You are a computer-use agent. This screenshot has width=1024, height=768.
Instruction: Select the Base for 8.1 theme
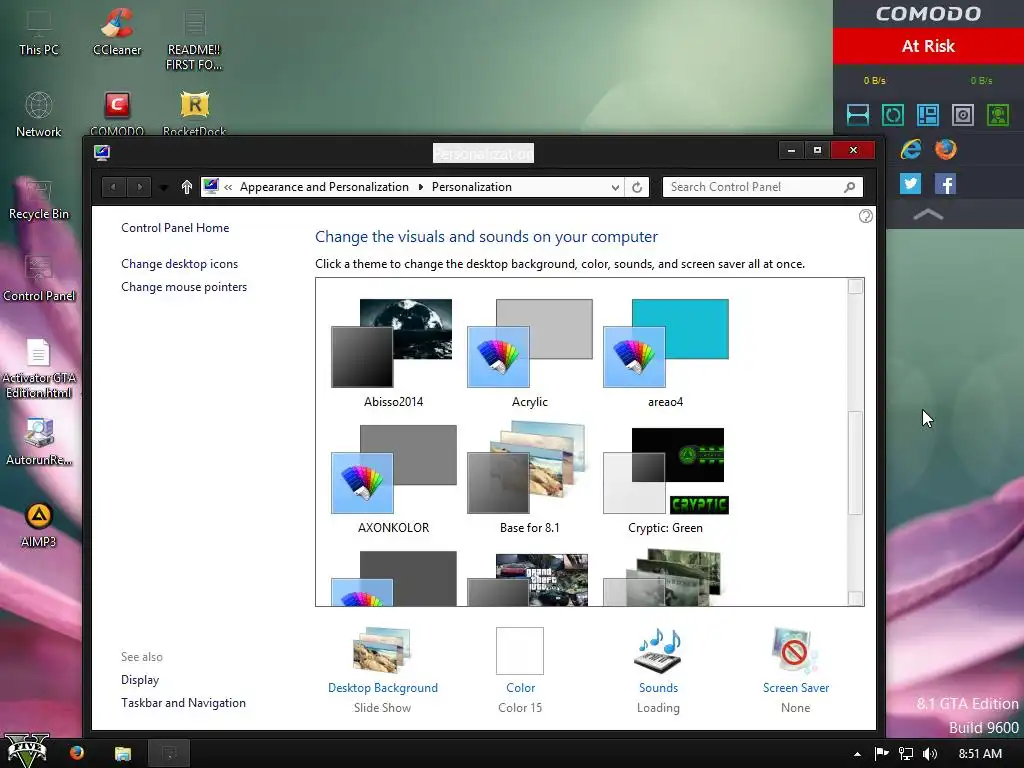[x=530, y=479]
